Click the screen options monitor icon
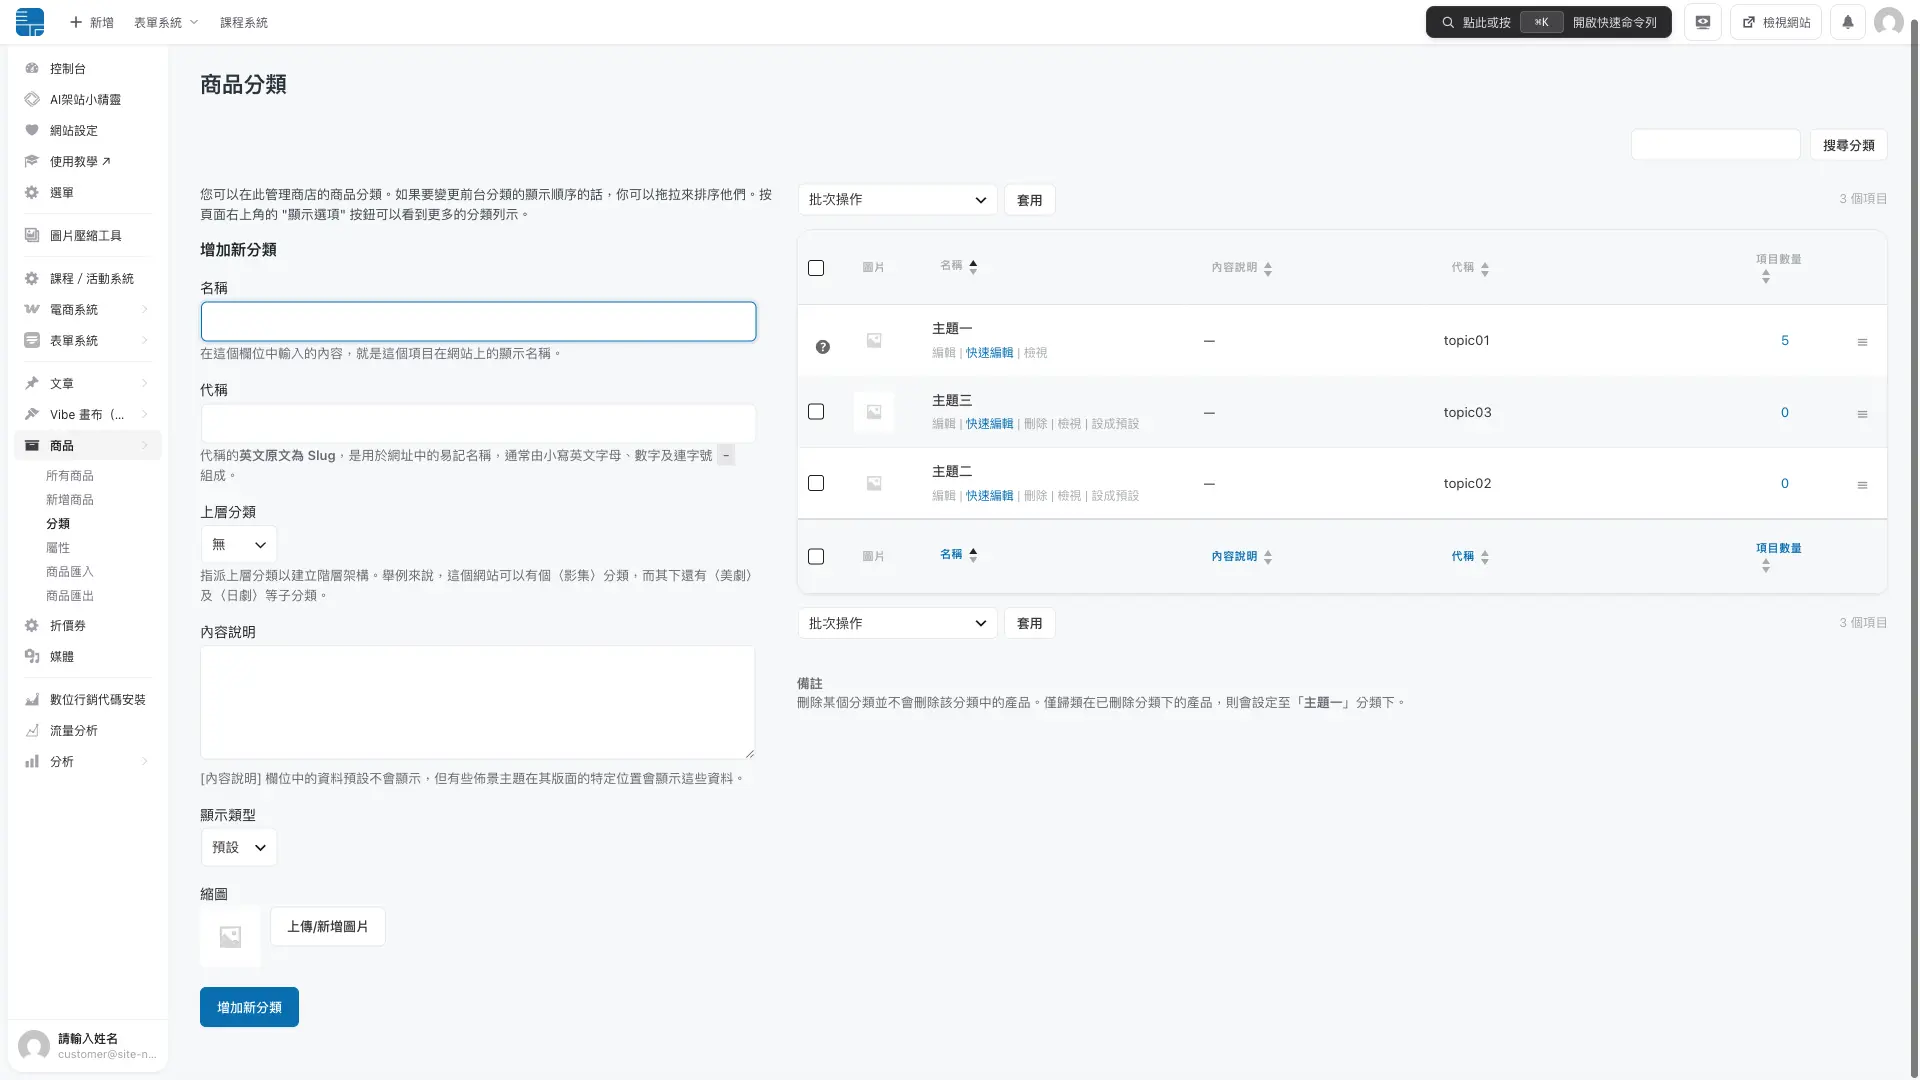This screenshot has width=1920, height=1080. [x=1703, y=22]
